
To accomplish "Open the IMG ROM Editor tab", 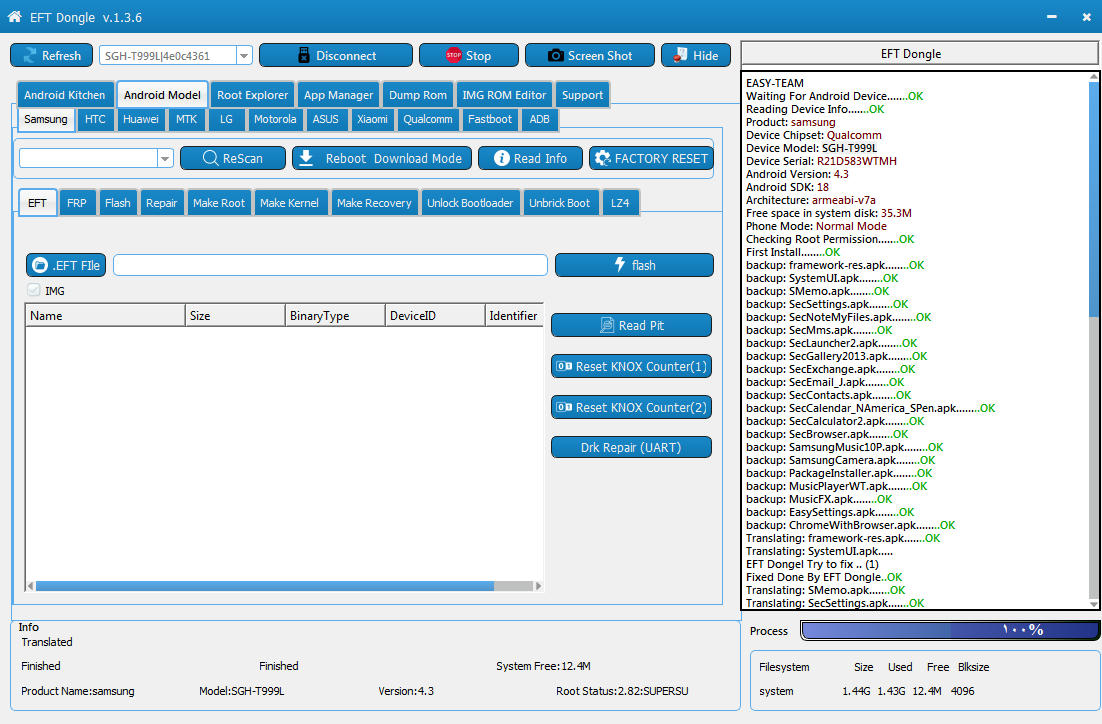I will coord(504,95).
